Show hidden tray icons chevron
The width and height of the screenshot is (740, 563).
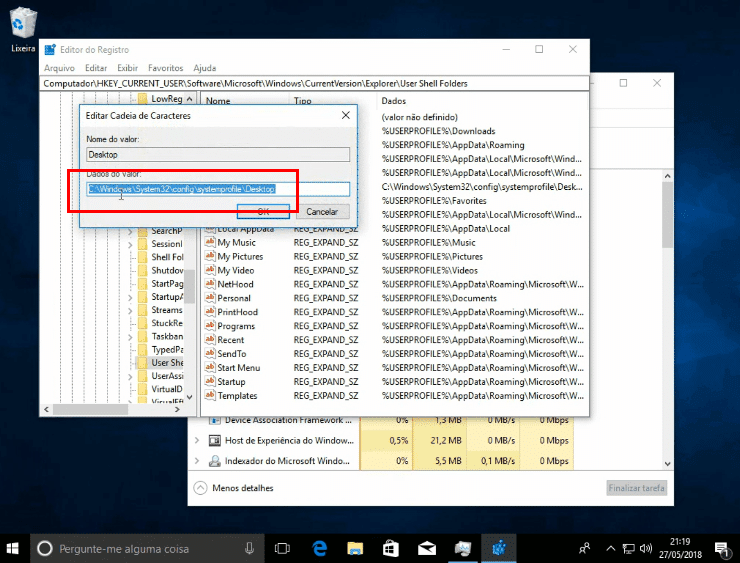pyautogui.click(x=610, y=548)
